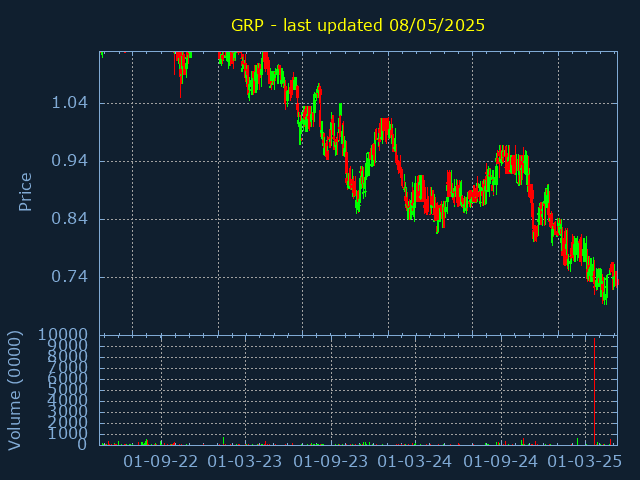Click the 01-03-23 date label

point(244,462)
